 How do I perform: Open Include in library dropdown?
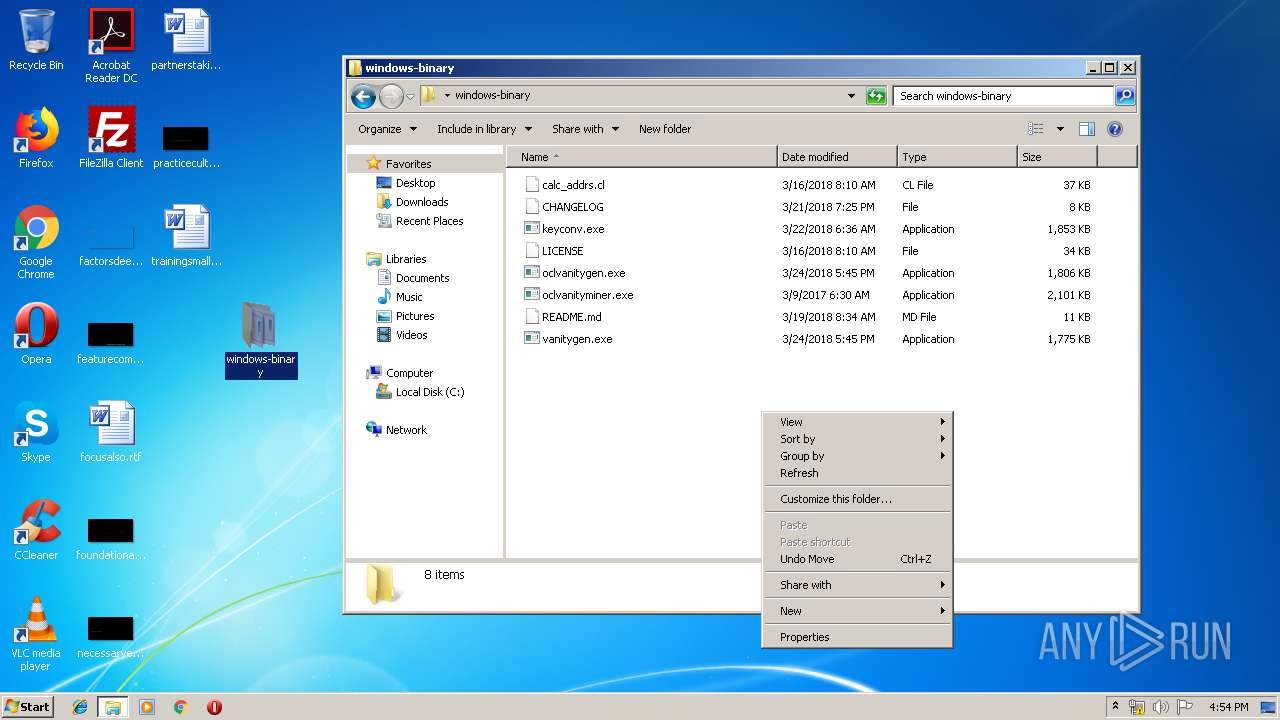[x=485, y=129]
